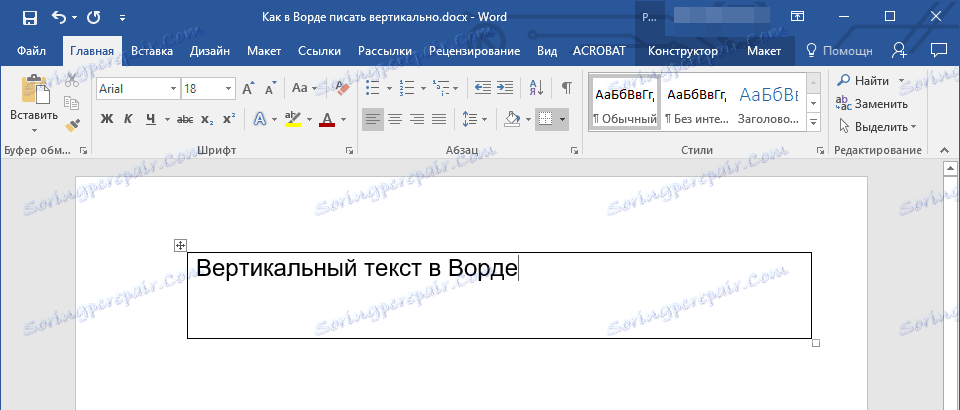Click the share person icon
The image size is (960, 410).
(899, 51)
